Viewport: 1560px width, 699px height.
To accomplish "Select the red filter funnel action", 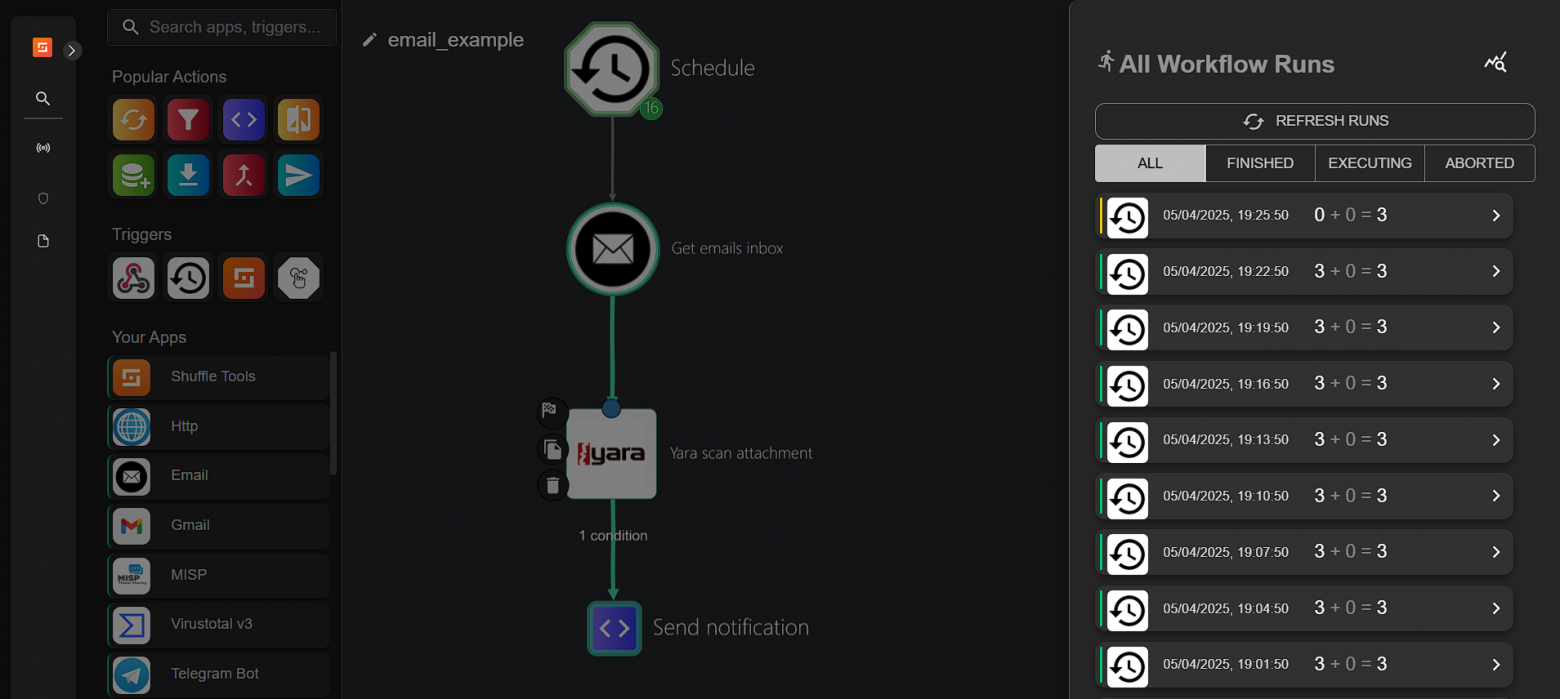I will pyautogui.click(x=188, y=120).
